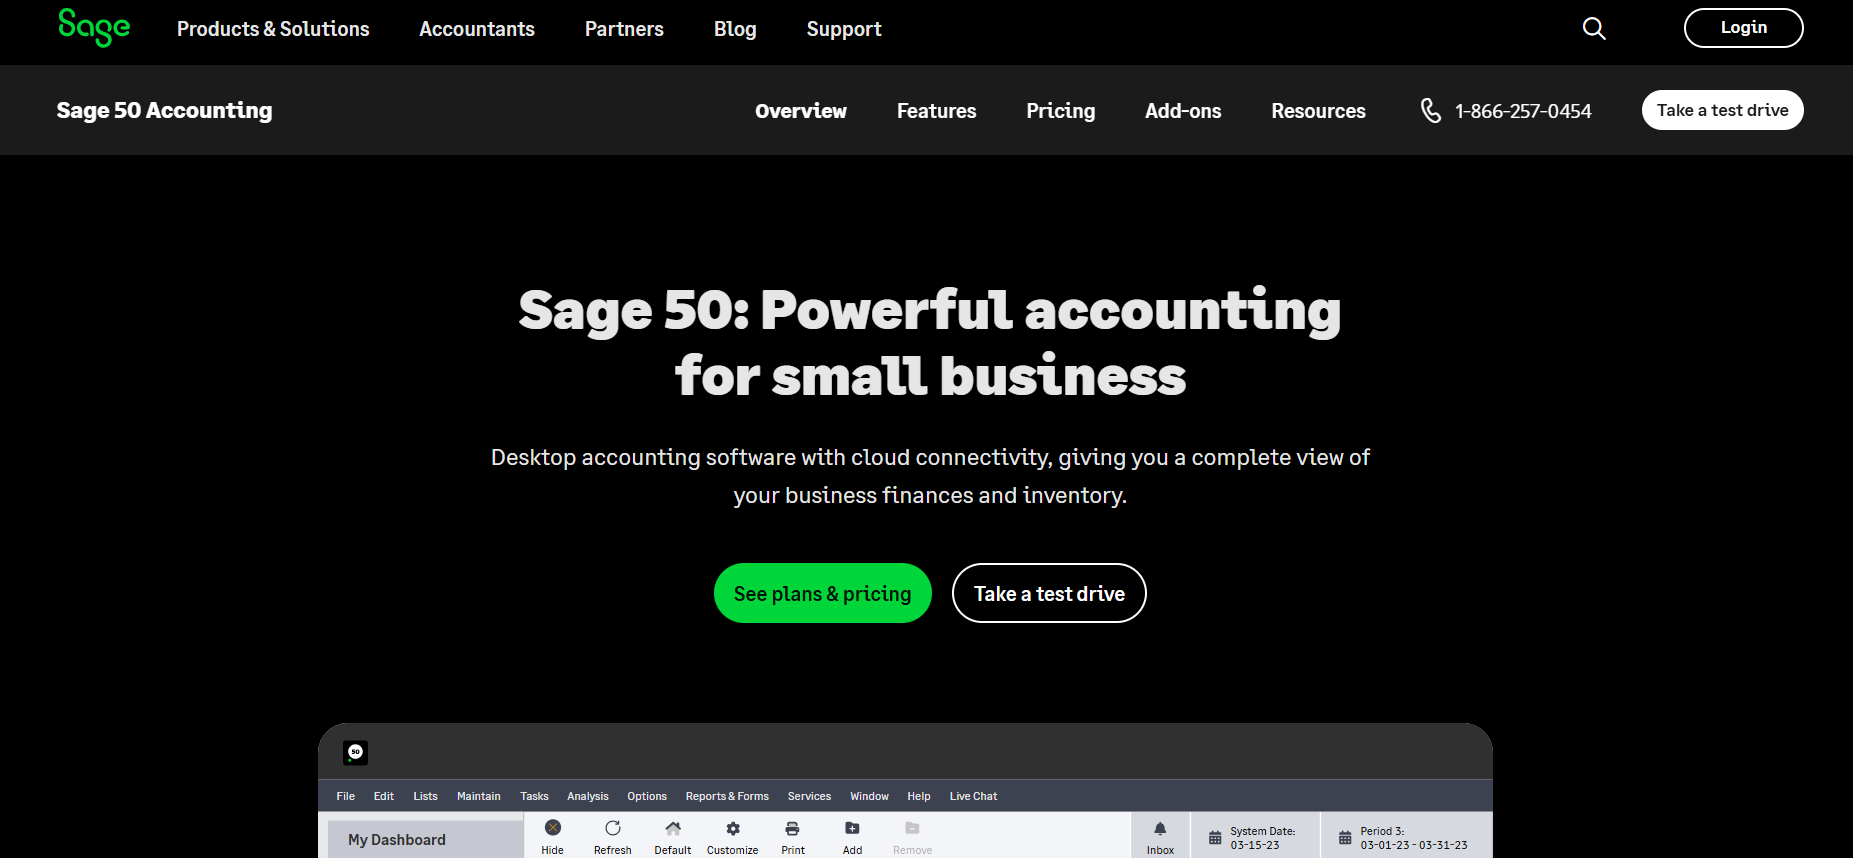Screen dimensions: 1853x858
Task: Open Window menu in app preview
Action: pos(869,796)
